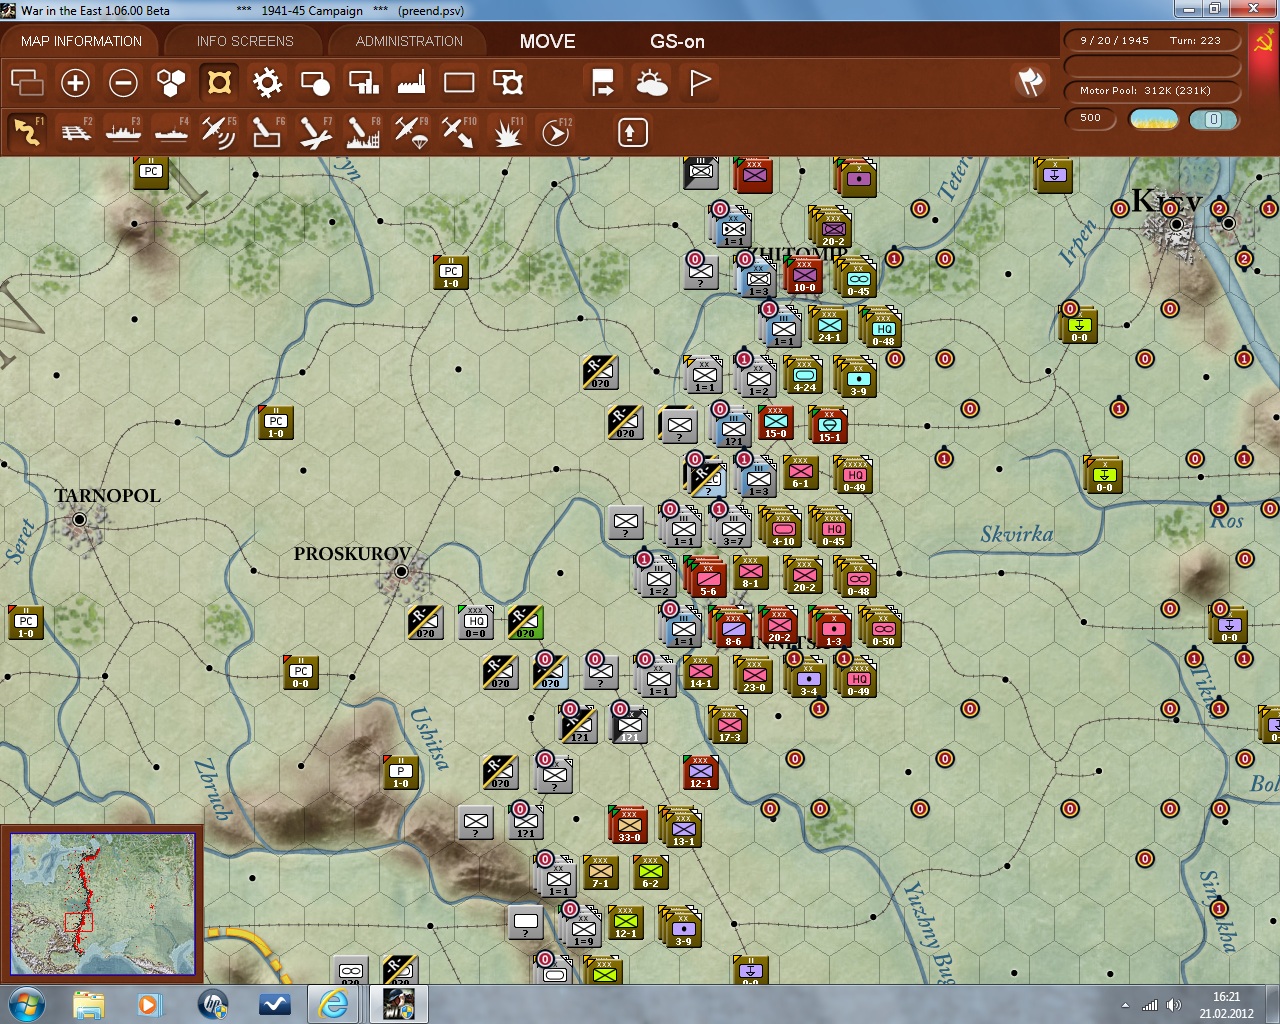This screenshot has width=1280, height=1024.
Task: Click the Soviet hammer and sickle emblem
Action: coord(1262,43)
